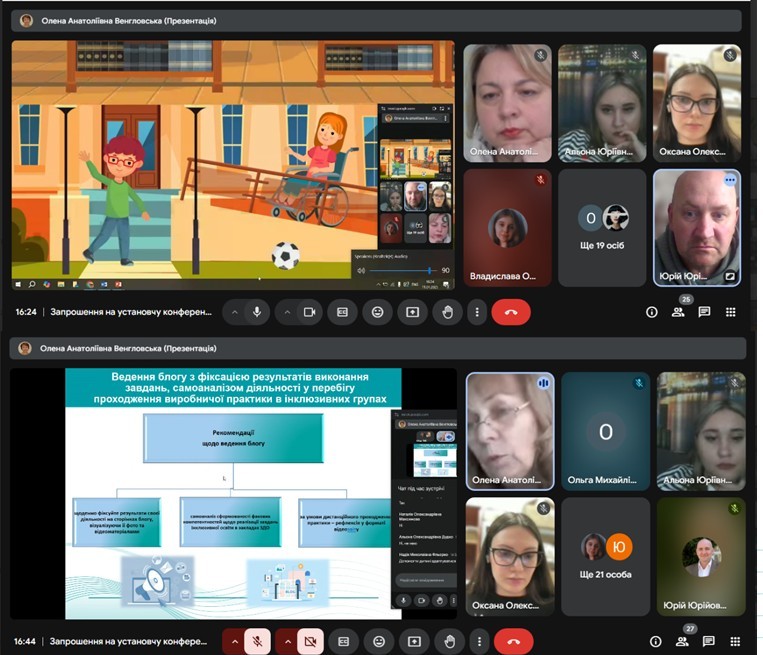Viewport: 763px width, 655px height.
Task: Show people panel with 25 participants badge
Action: click(678, 312)
